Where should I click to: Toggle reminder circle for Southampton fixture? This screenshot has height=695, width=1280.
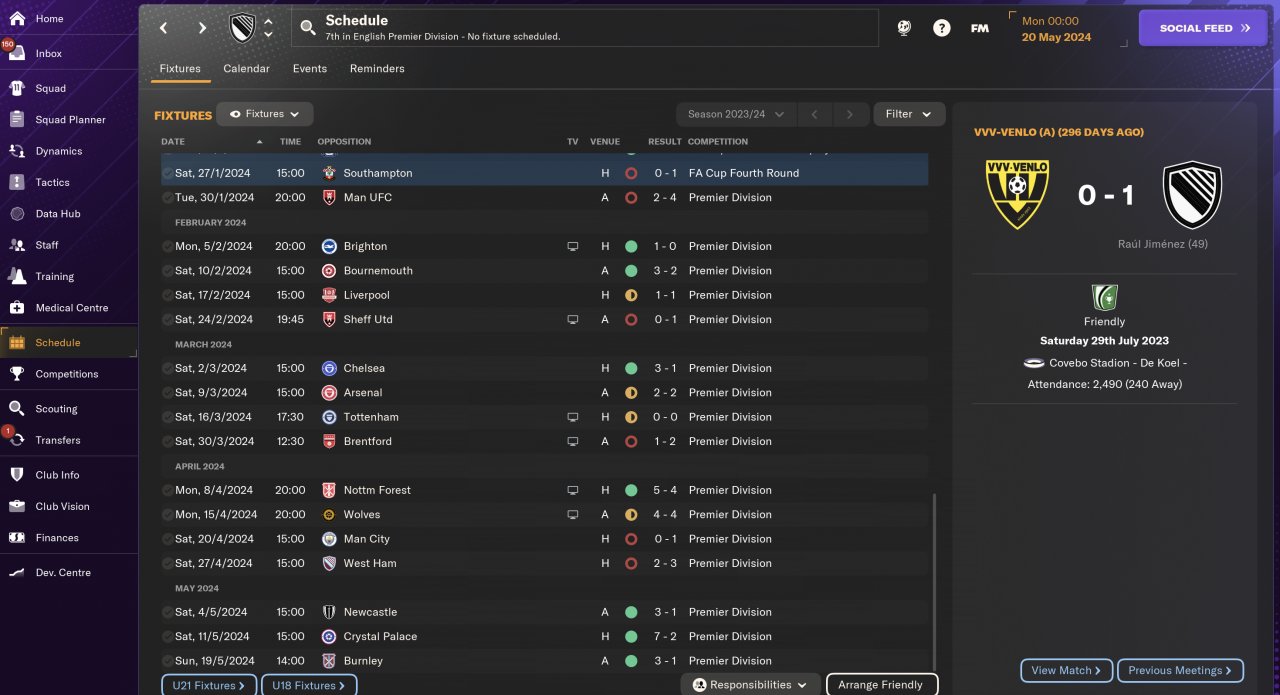[x=167, y=173]
